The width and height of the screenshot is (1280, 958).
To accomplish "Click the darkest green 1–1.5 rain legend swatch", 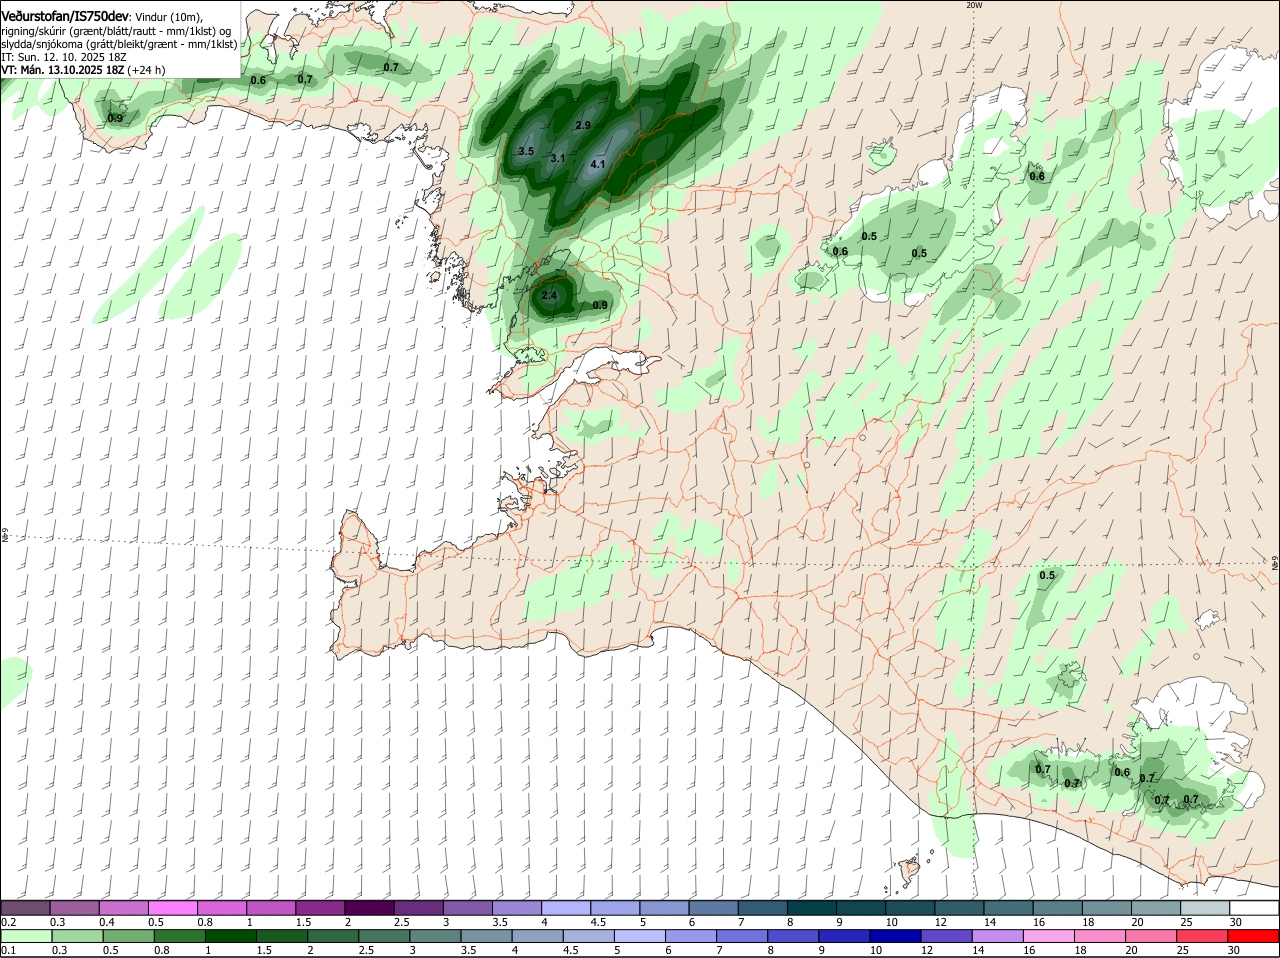I will pos(230,936).
